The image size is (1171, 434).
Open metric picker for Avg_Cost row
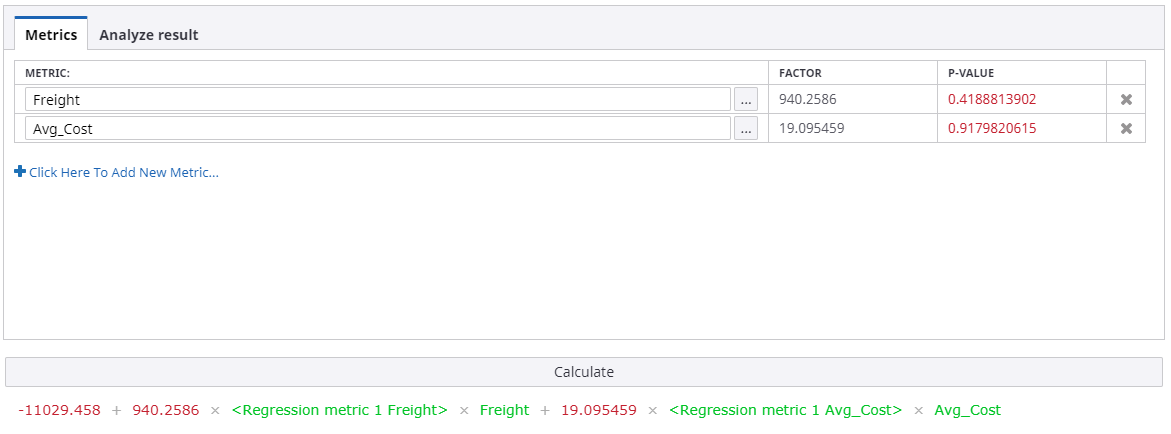[746, 128]
